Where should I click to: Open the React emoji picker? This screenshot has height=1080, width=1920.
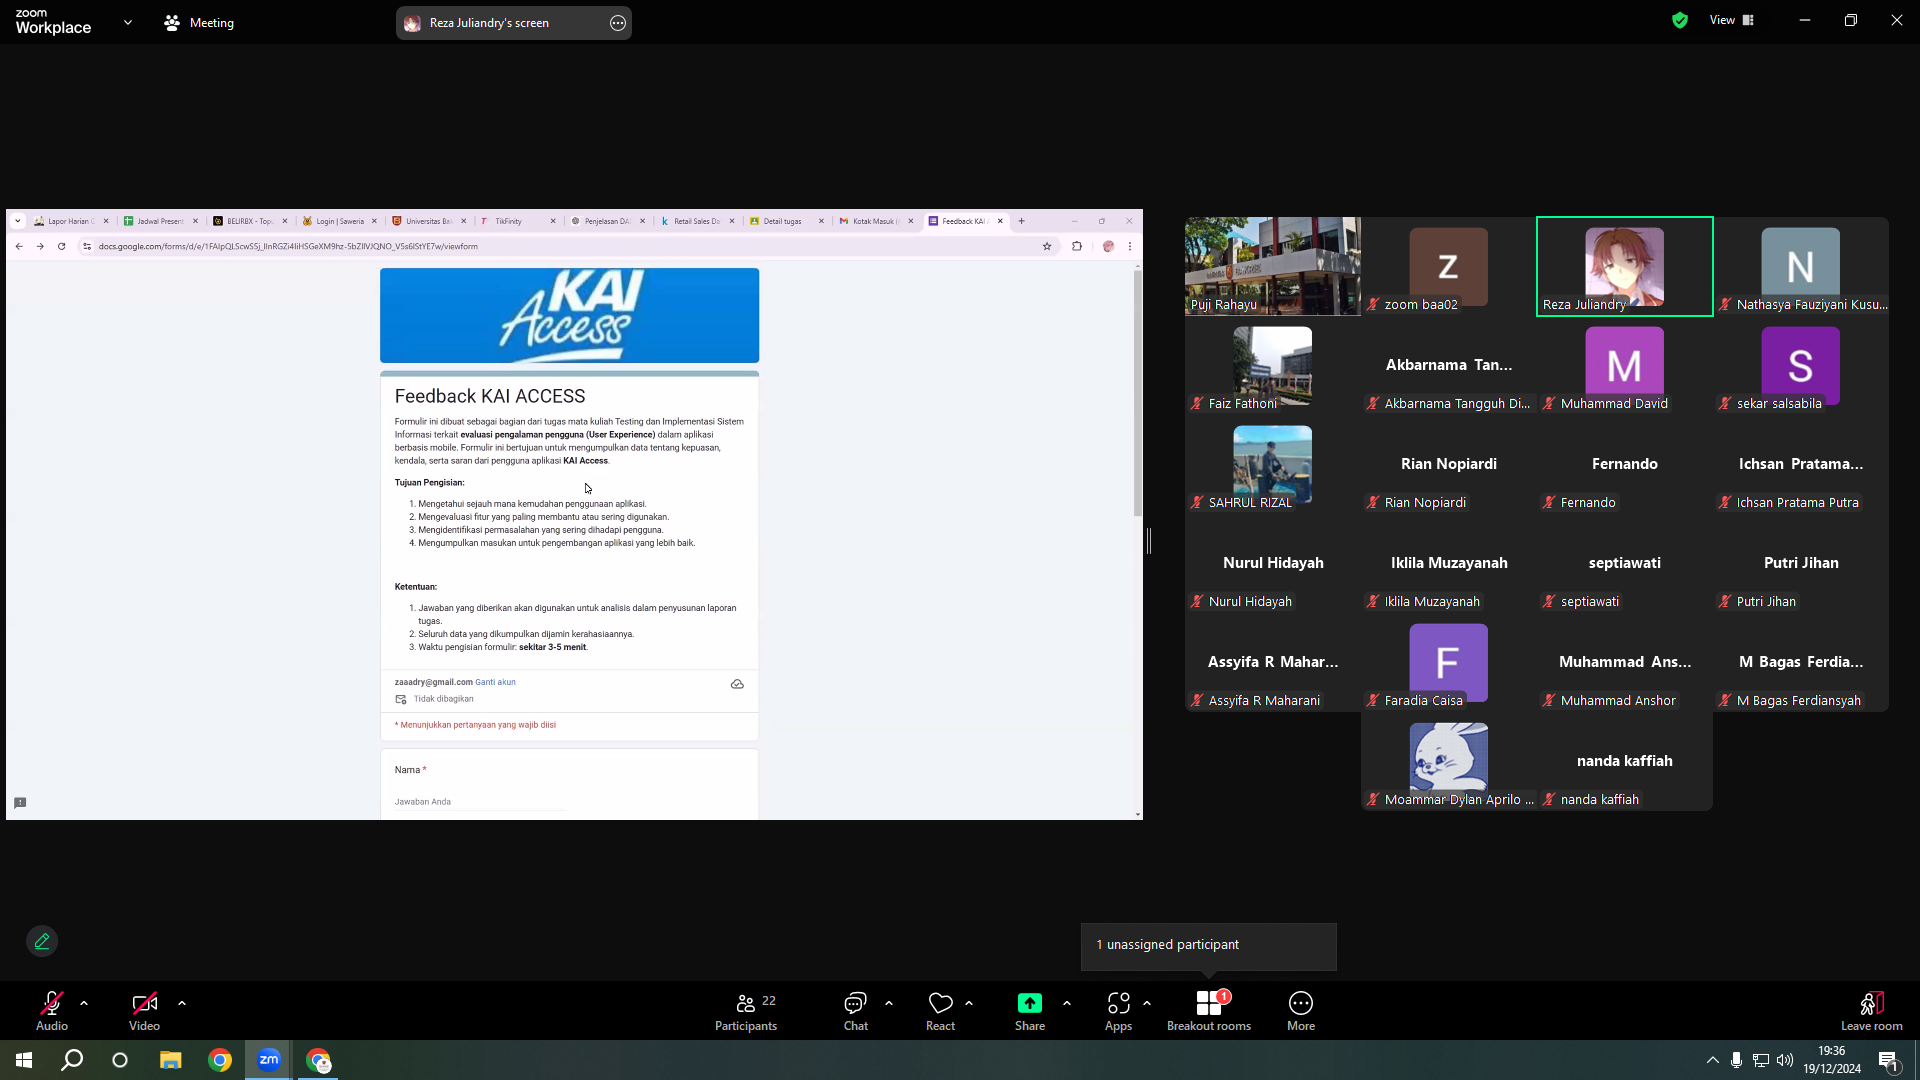click(940, 1011)
